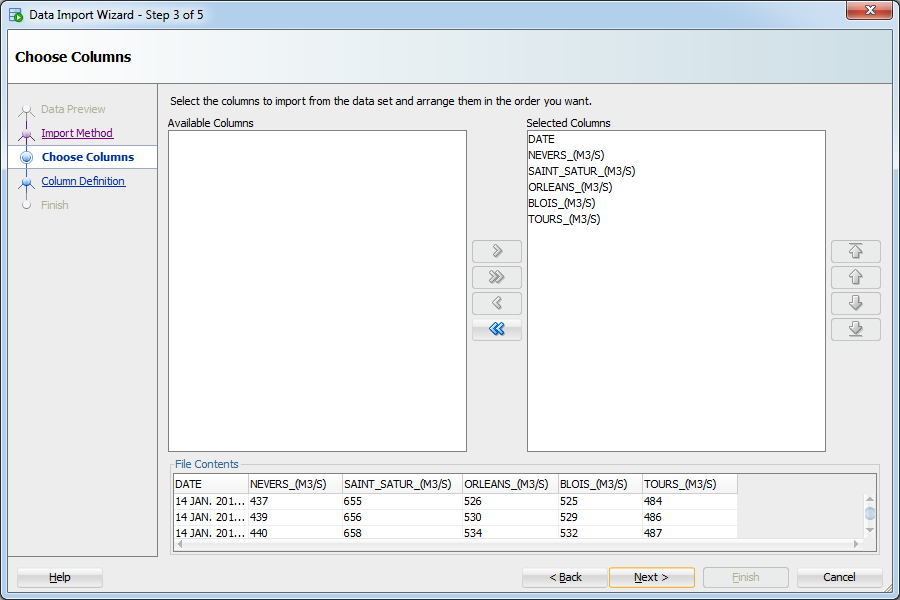Select TOURS_(M3/S) in Selected Columns list
Image resolution: width=900 pixels, height=600 pixels.
click(x=564, y=219)
